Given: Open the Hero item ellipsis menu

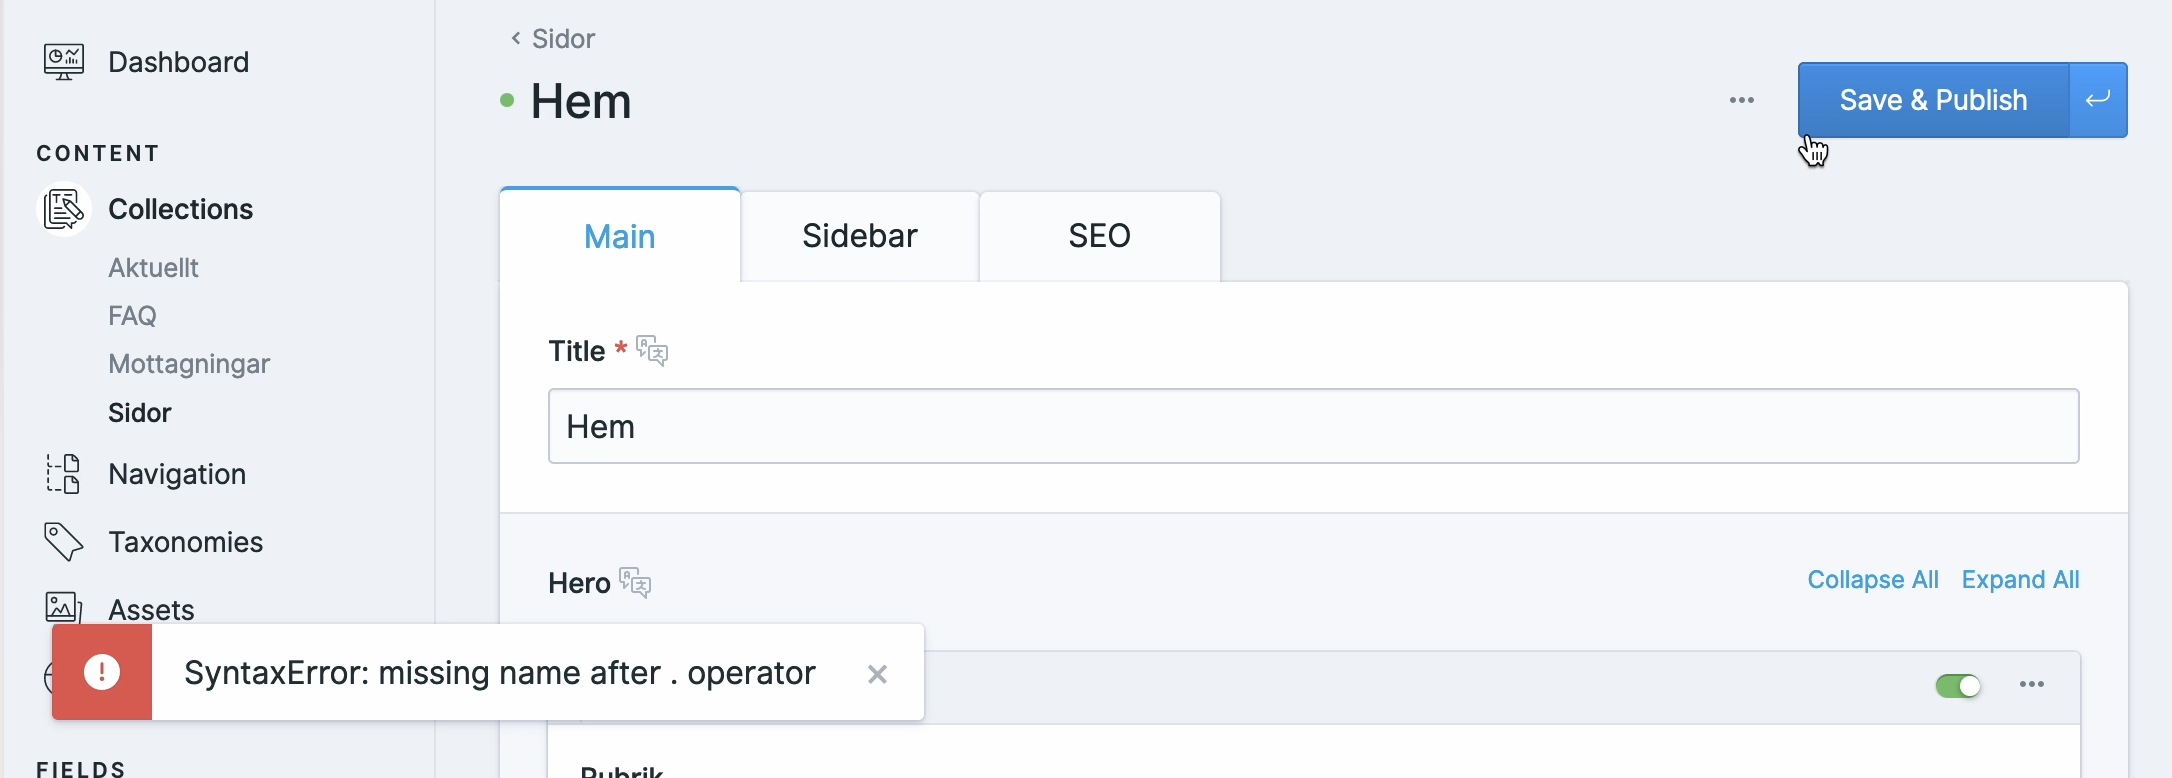Looking at the screenshot, I should click(2033, 684).
